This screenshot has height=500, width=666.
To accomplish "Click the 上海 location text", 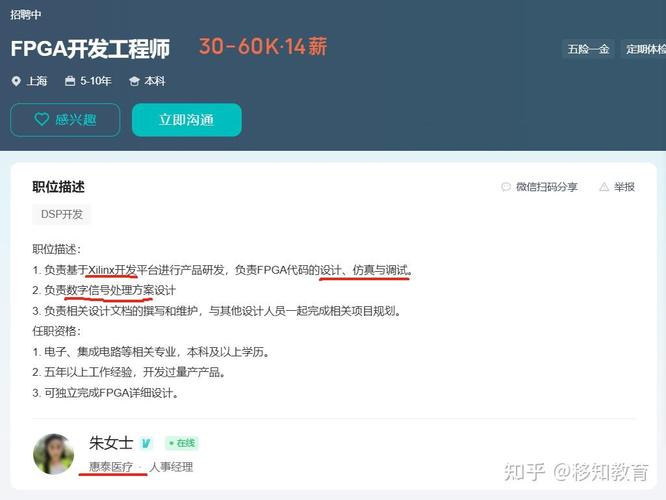I will point(37,81).
